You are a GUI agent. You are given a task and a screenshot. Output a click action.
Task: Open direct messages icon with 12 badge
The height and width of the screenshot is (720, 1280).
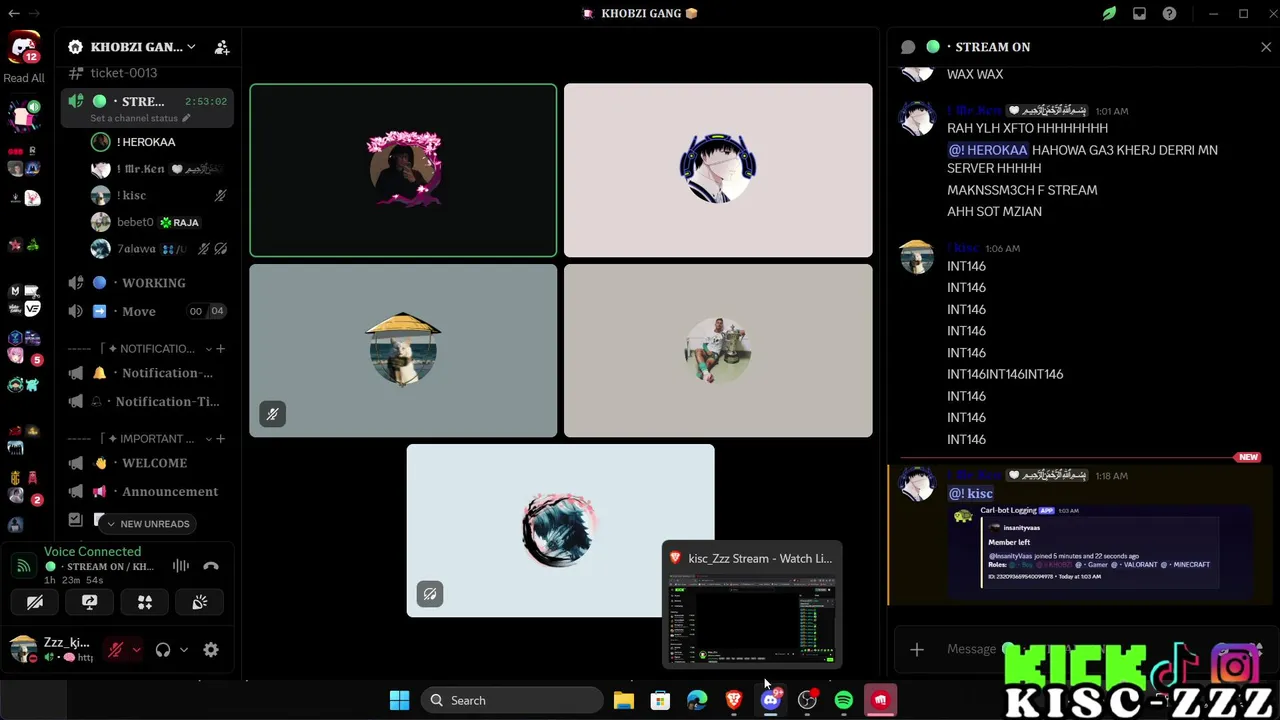24,48
